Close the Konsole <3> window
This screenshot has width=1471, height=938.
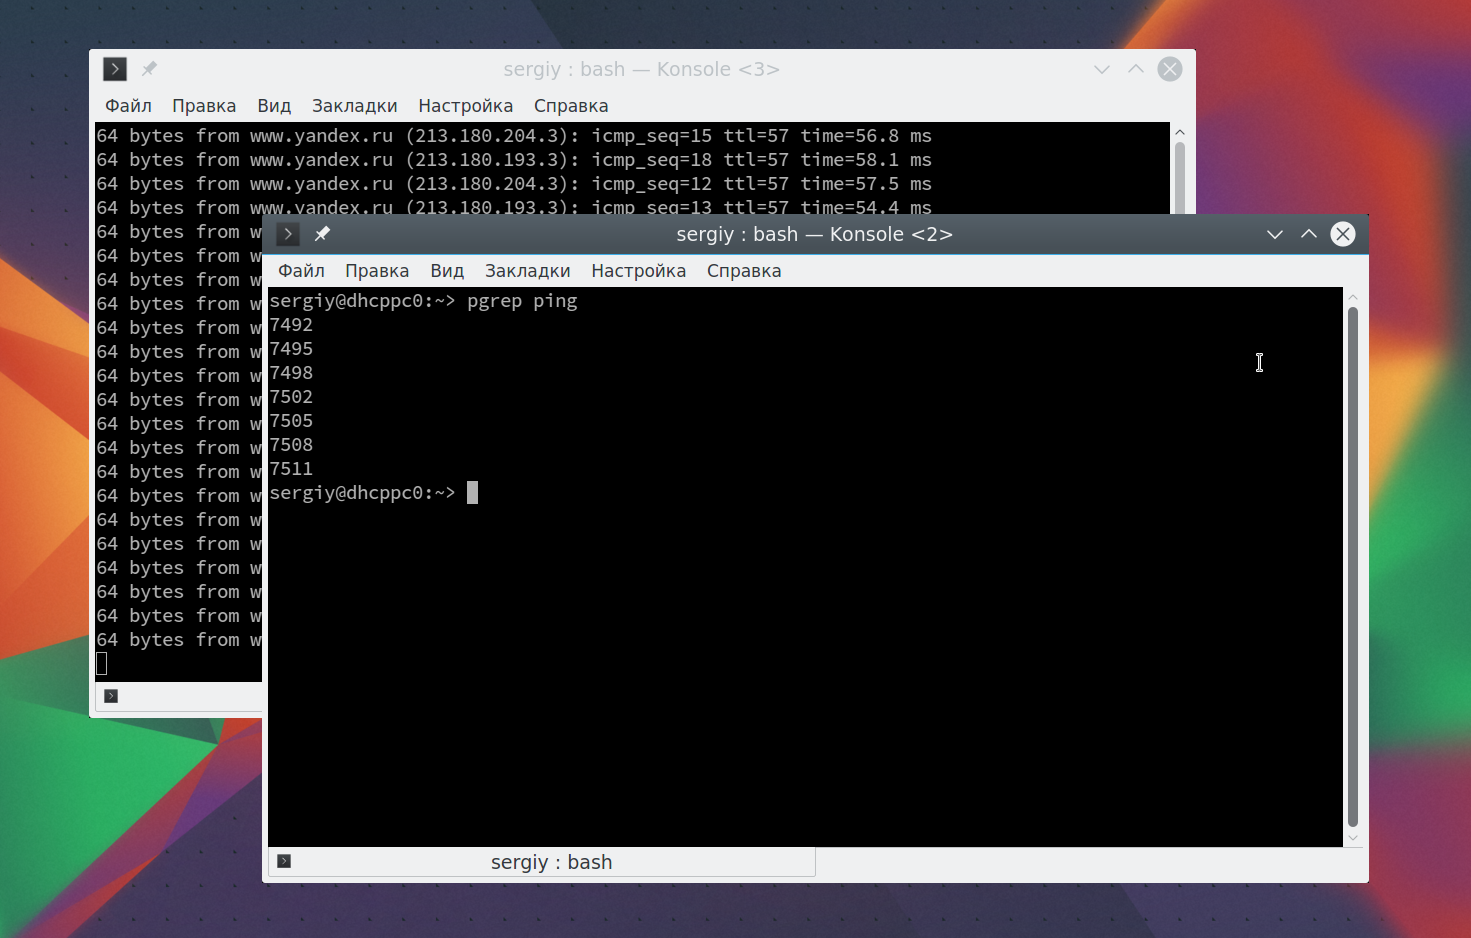(1170, 69)
